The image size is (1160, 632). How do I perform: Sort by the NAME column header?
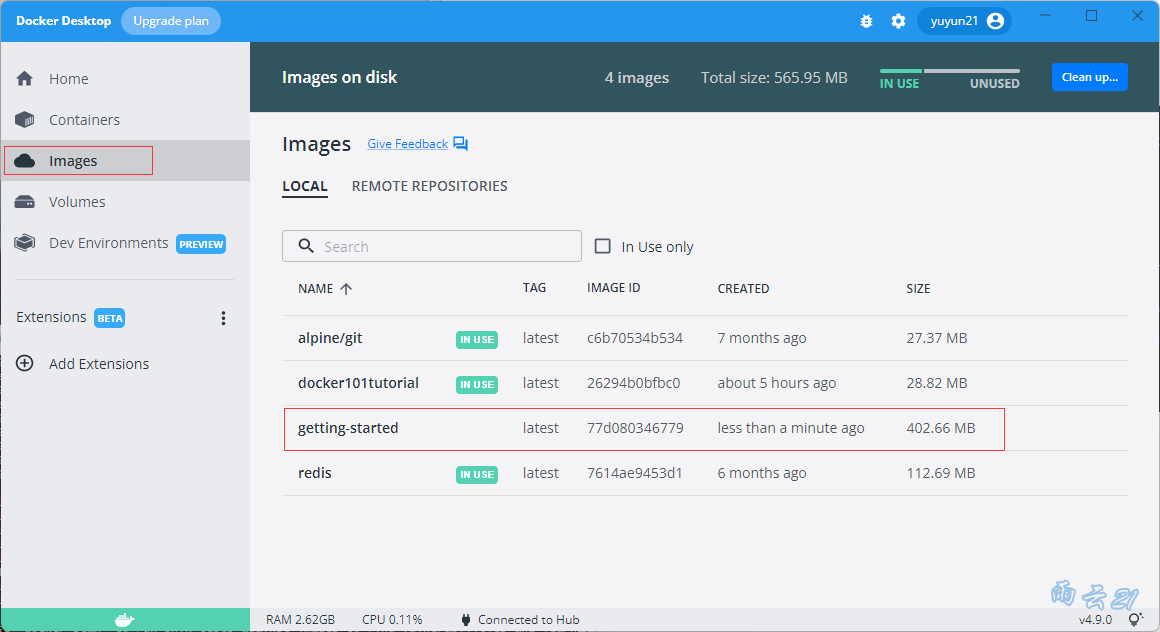[x=315, y=289]
